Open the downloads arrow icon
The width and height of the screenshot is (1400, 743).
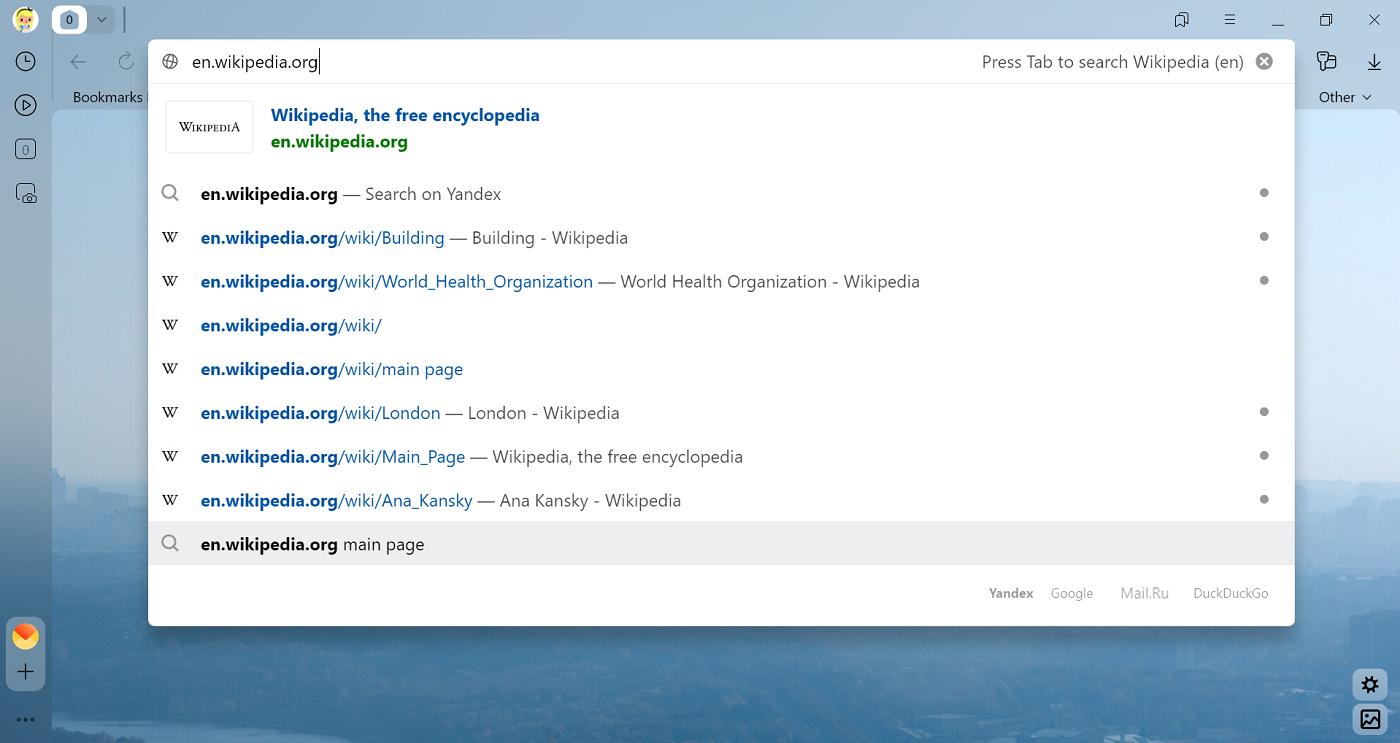click(x=1374, y=62)
